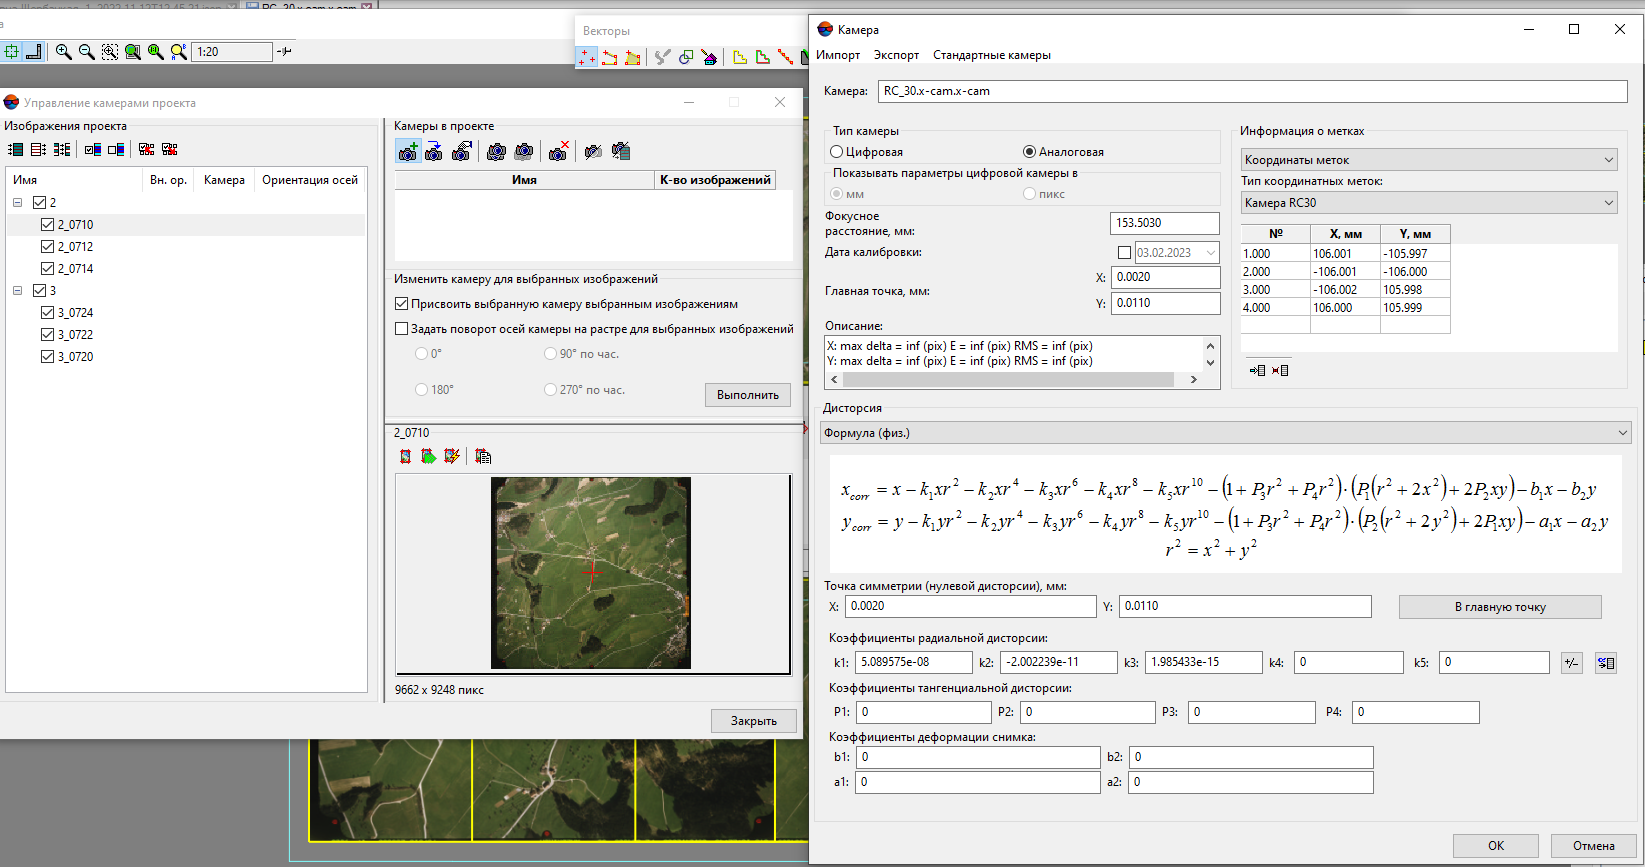This screenshot has width=1645, height=867.
Task: Click the k1 radial distortion coefficient field
Action: [913, 662]
